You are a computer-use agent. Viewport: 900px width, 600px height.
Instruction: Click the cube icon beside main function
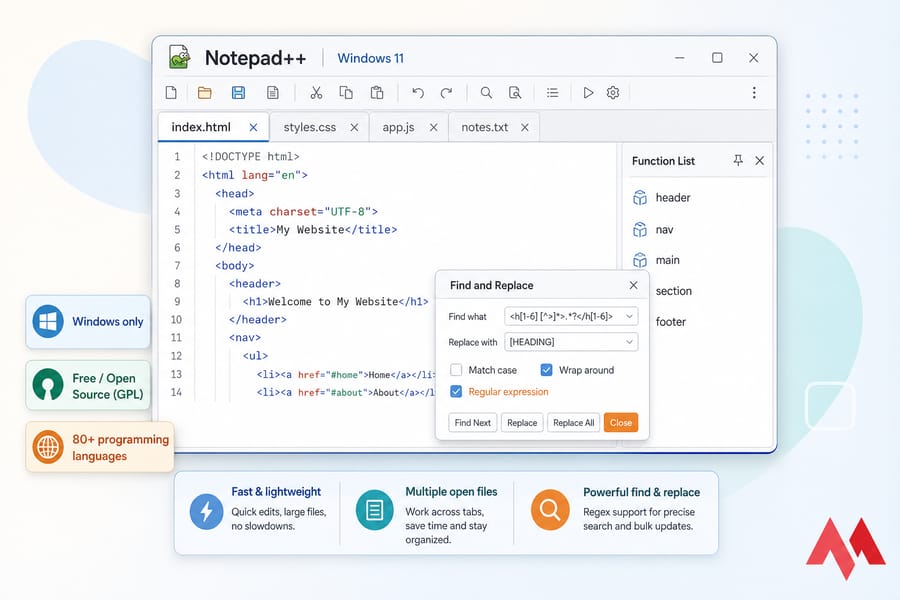pyautogui.click(x=639, y=260)
